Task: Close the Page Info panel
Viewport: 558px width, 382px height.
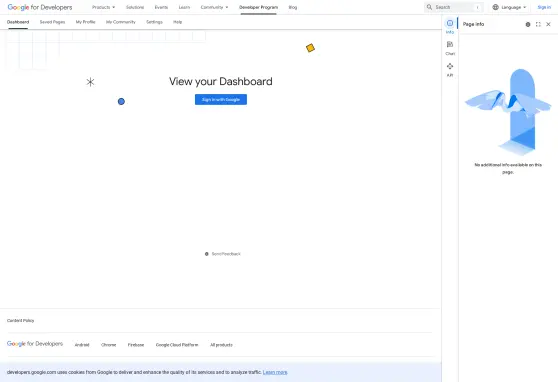Action: [548, 24]
